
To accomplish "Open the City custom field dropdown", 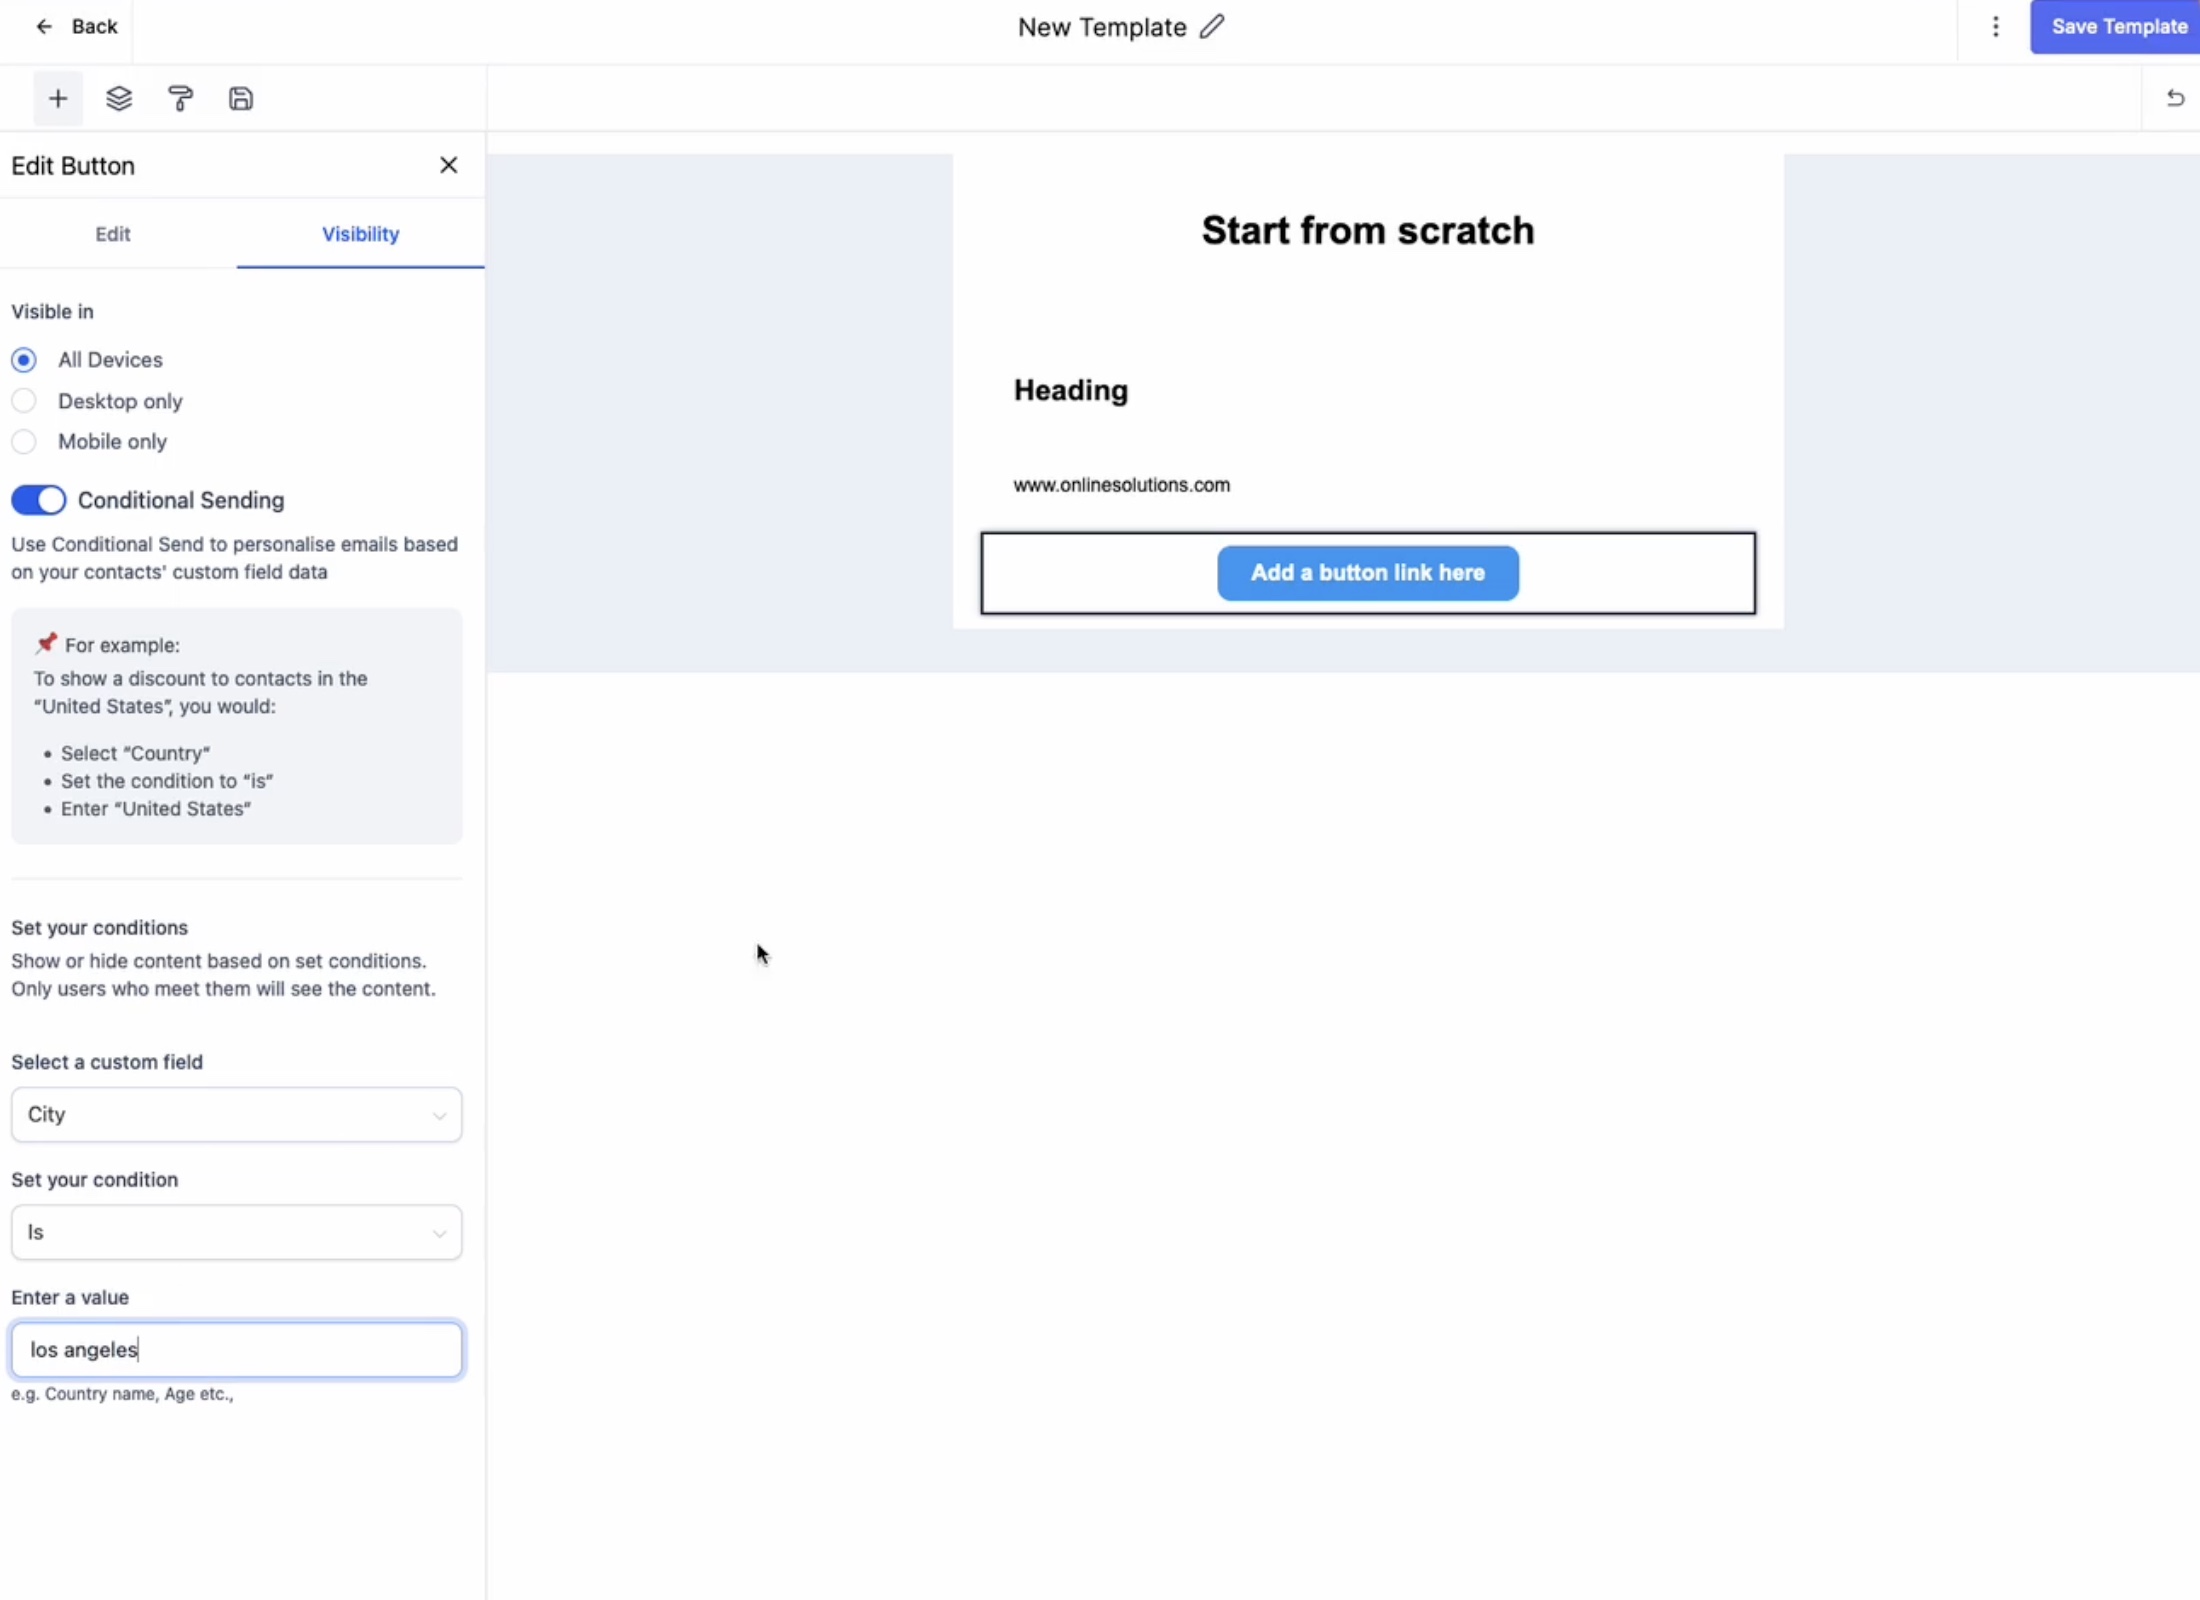I will click(x=237, y=1114).
